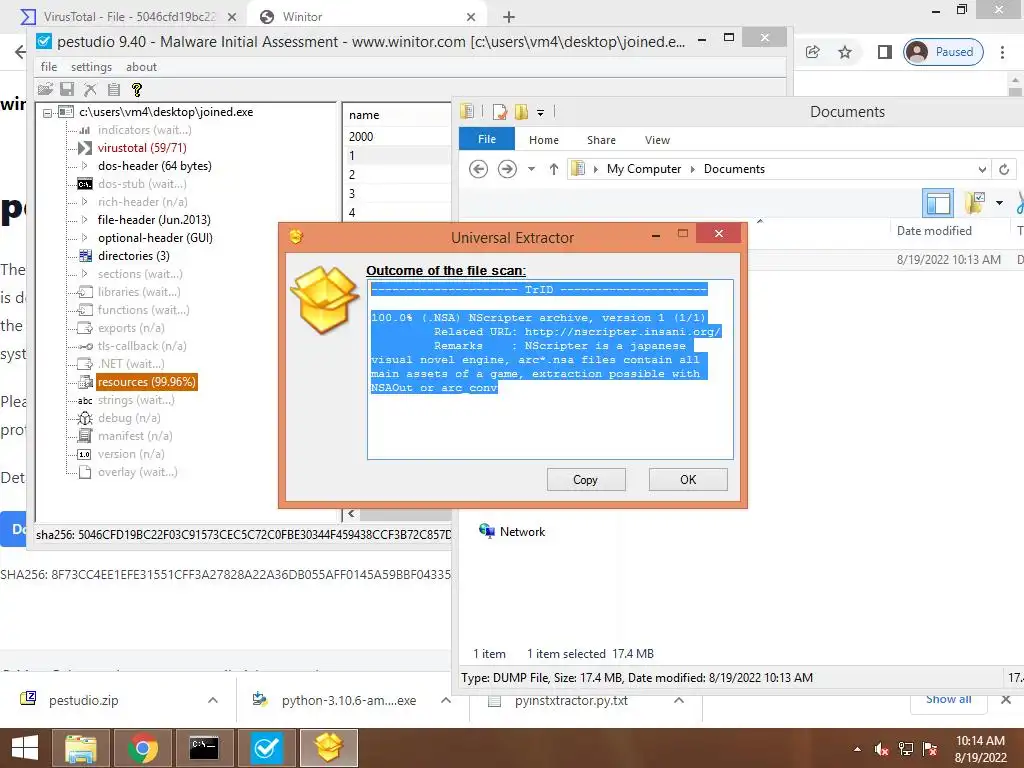This screenshot has height=768, width=1024.
Task: Close the Chrome downloads bar
Action: (1006, 699)
